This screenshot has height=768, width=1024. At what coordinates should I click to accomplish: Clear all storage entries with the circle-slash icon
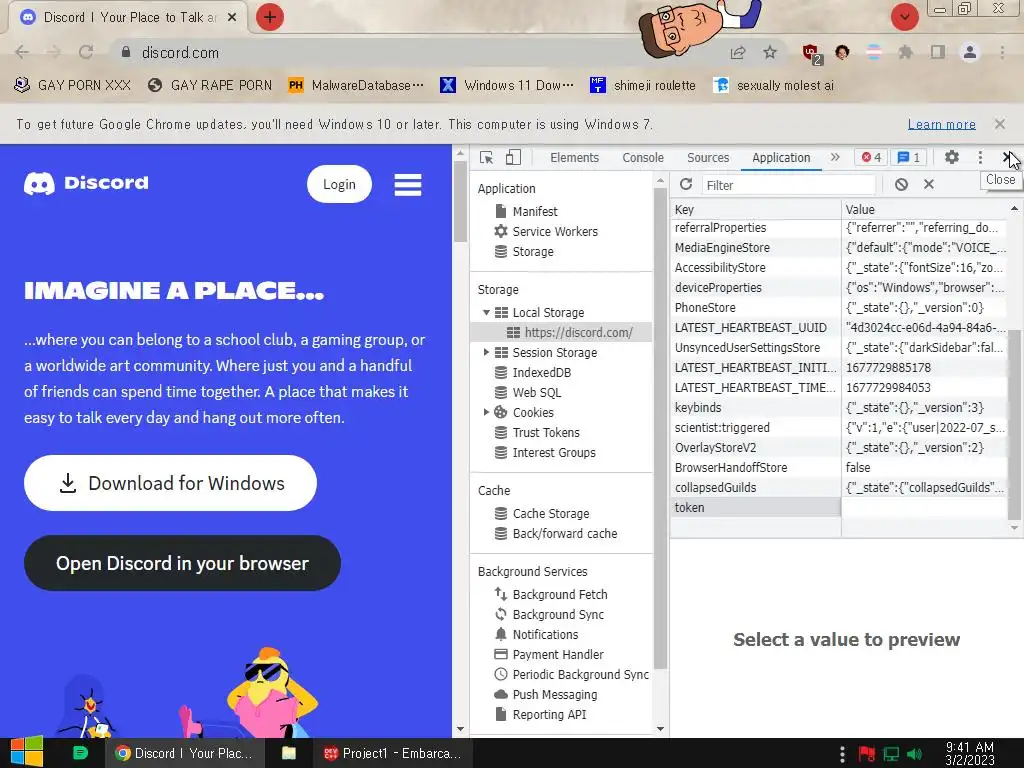click(901, 184)
